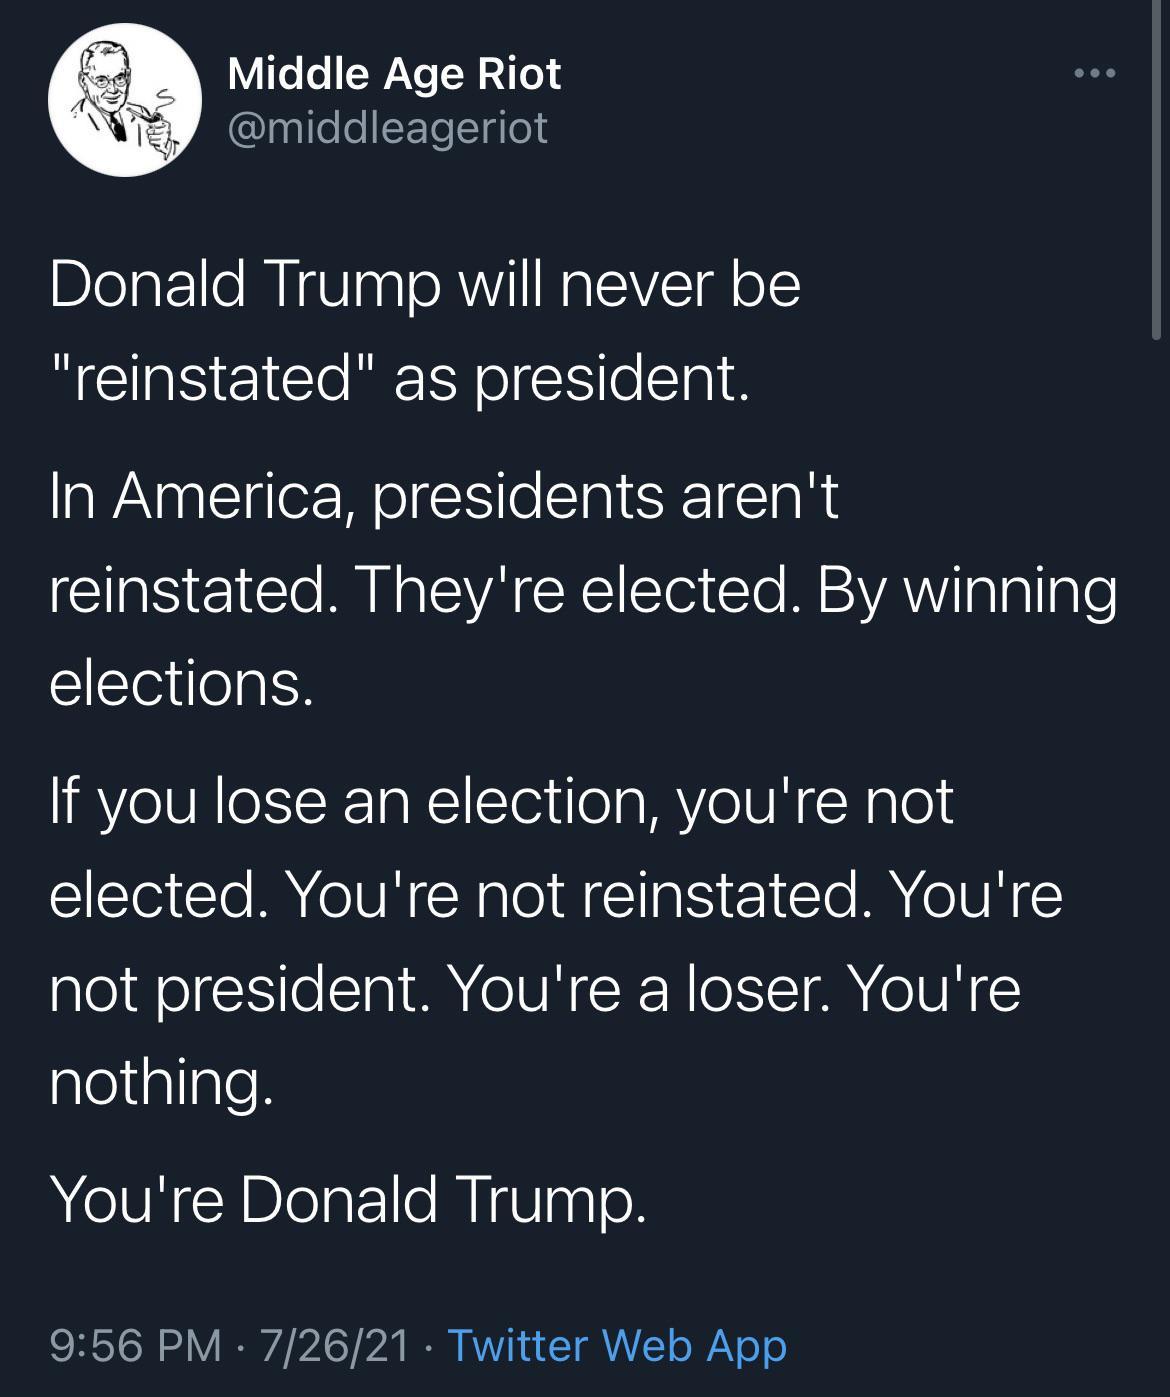1170x1397 pixels.
Task: Click the 9:56 PM timestamp
Action: [136, 1345]
